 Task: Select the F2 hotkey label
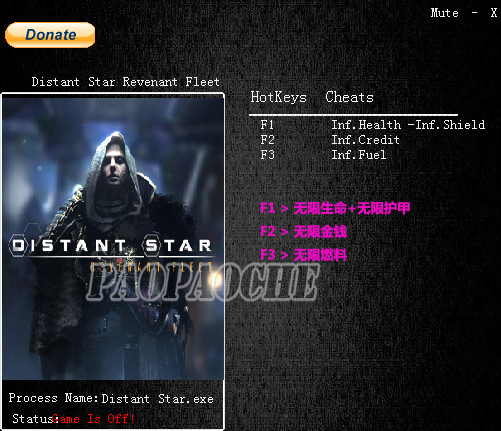pyautogui.click(x=267, y=140)
